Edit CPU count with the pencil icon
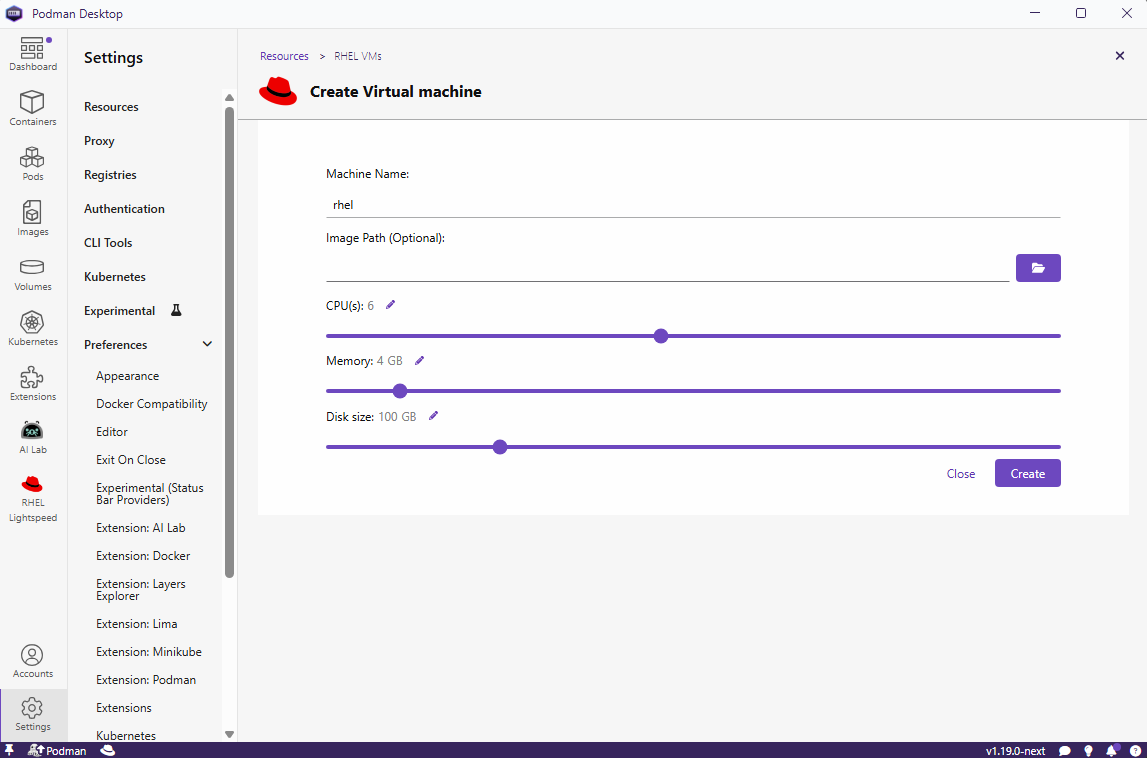The width and height of the screenshot is (1147, 758). (389, 304)
